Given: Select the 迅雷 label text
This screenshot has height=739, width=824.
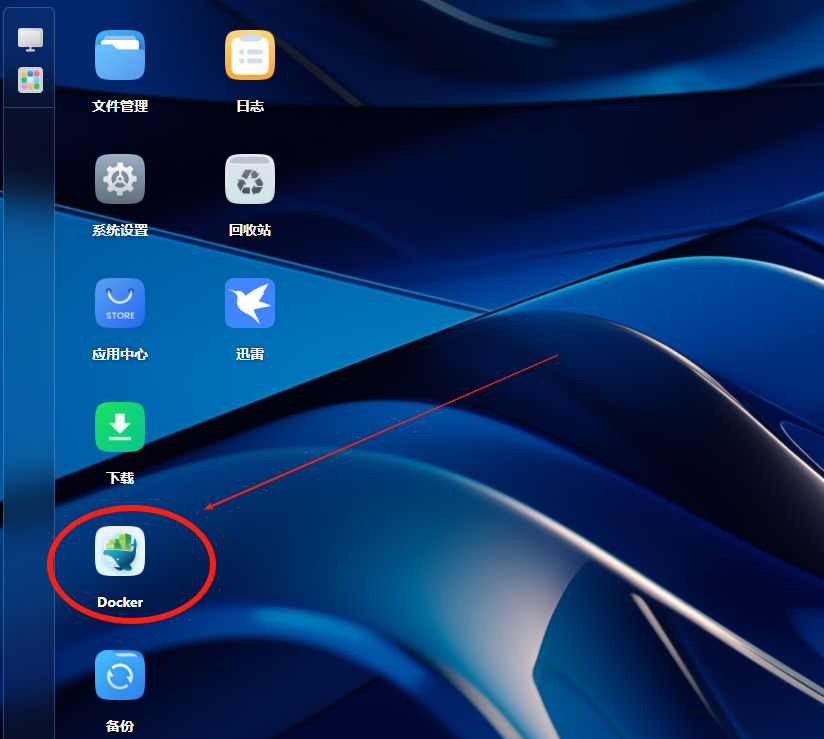Looking at the screenshot, I should (250, 354).
